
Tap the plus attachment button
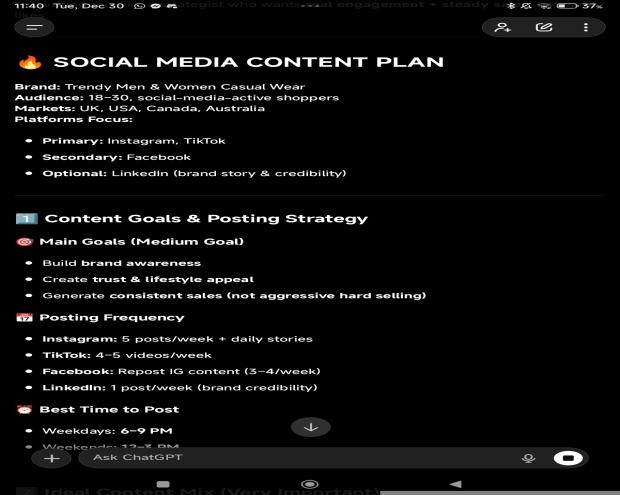tap(52, 458)
